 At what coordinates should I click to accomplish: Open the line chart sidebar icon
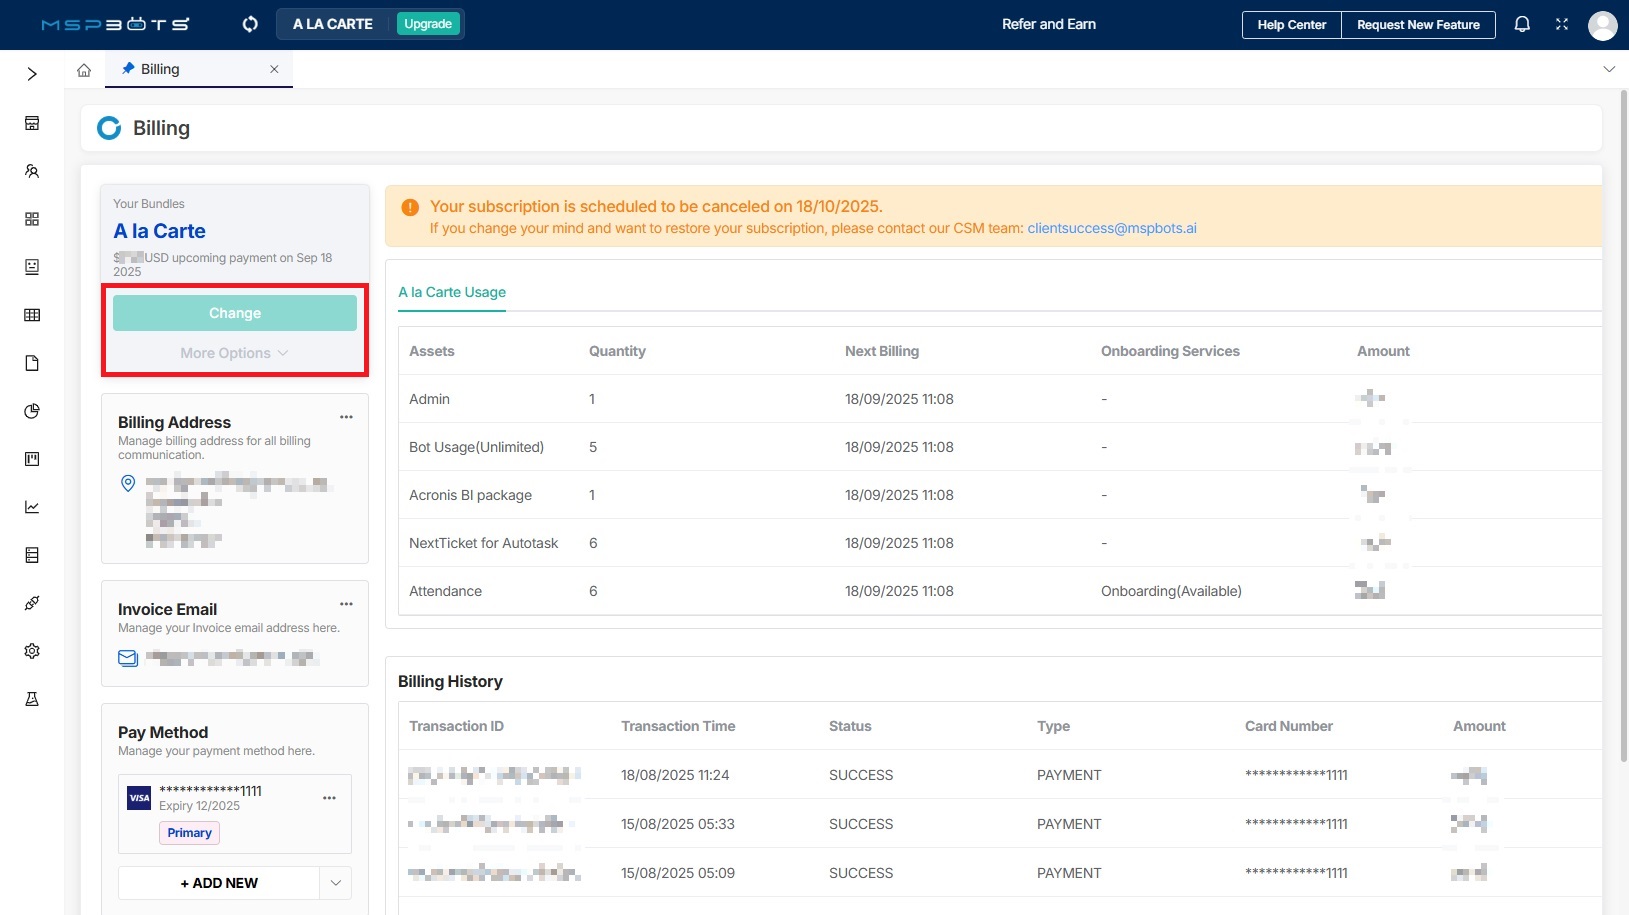coord(32,507)
